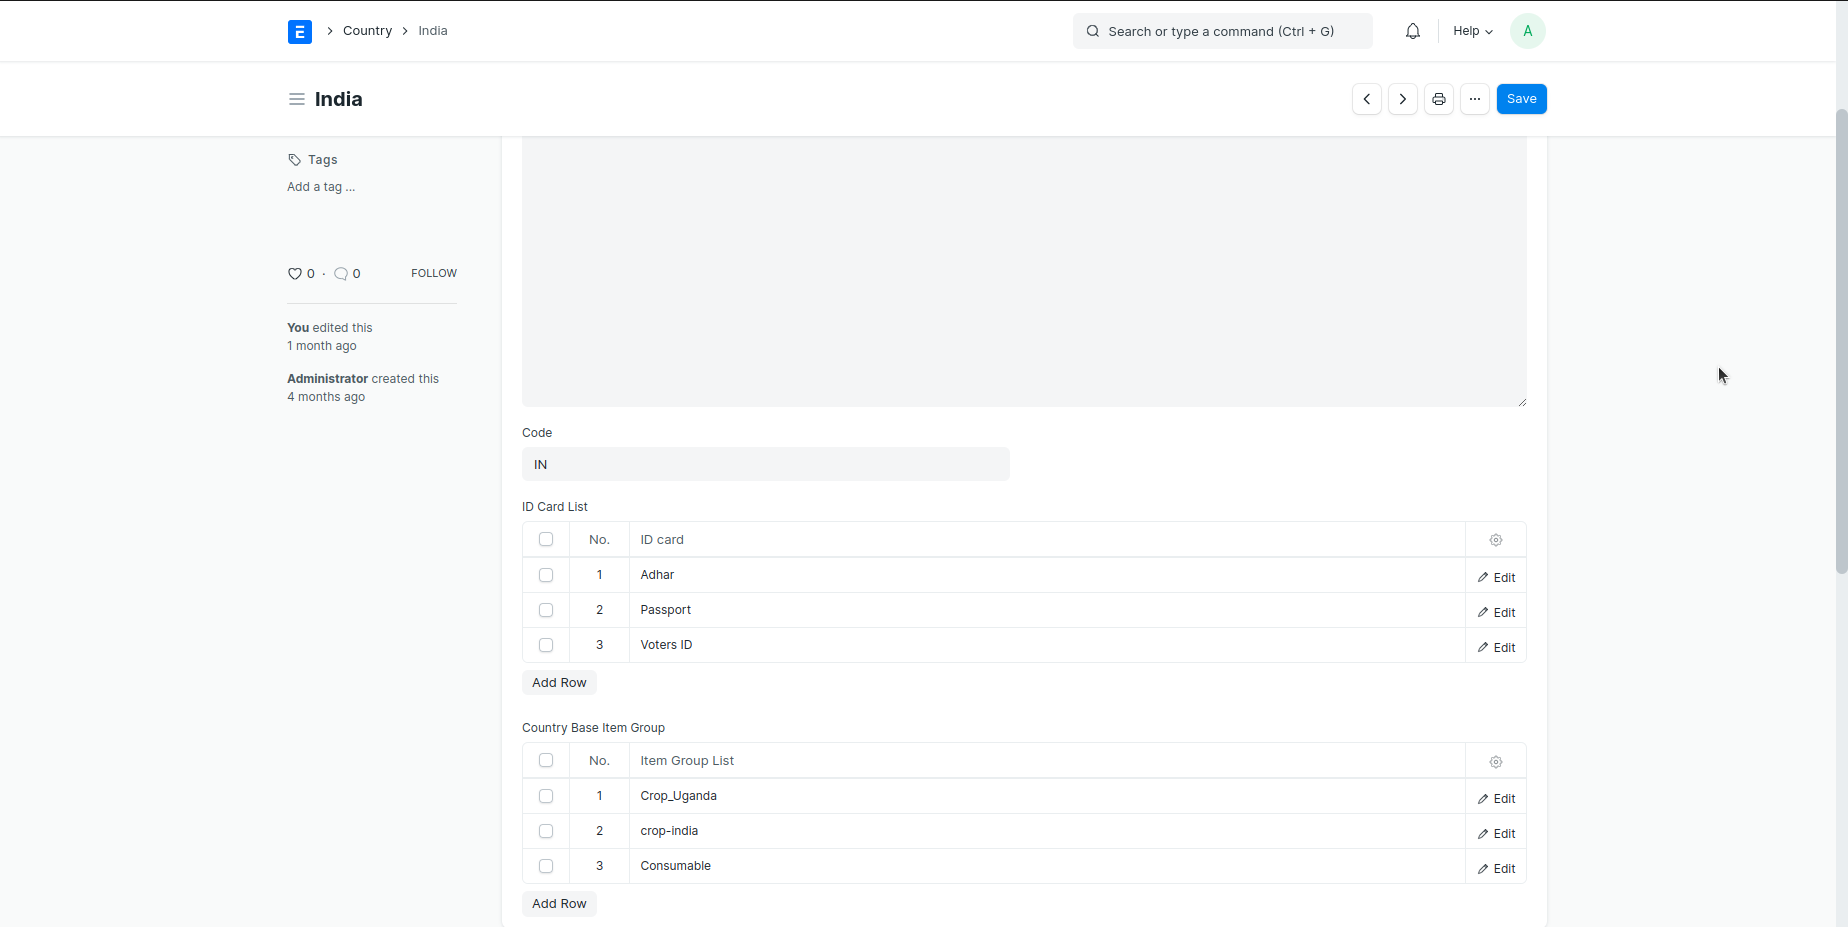Like this document with heart icon
Image resolution: width=1848 pixels, height=927 pixels.
click(295, 274)
